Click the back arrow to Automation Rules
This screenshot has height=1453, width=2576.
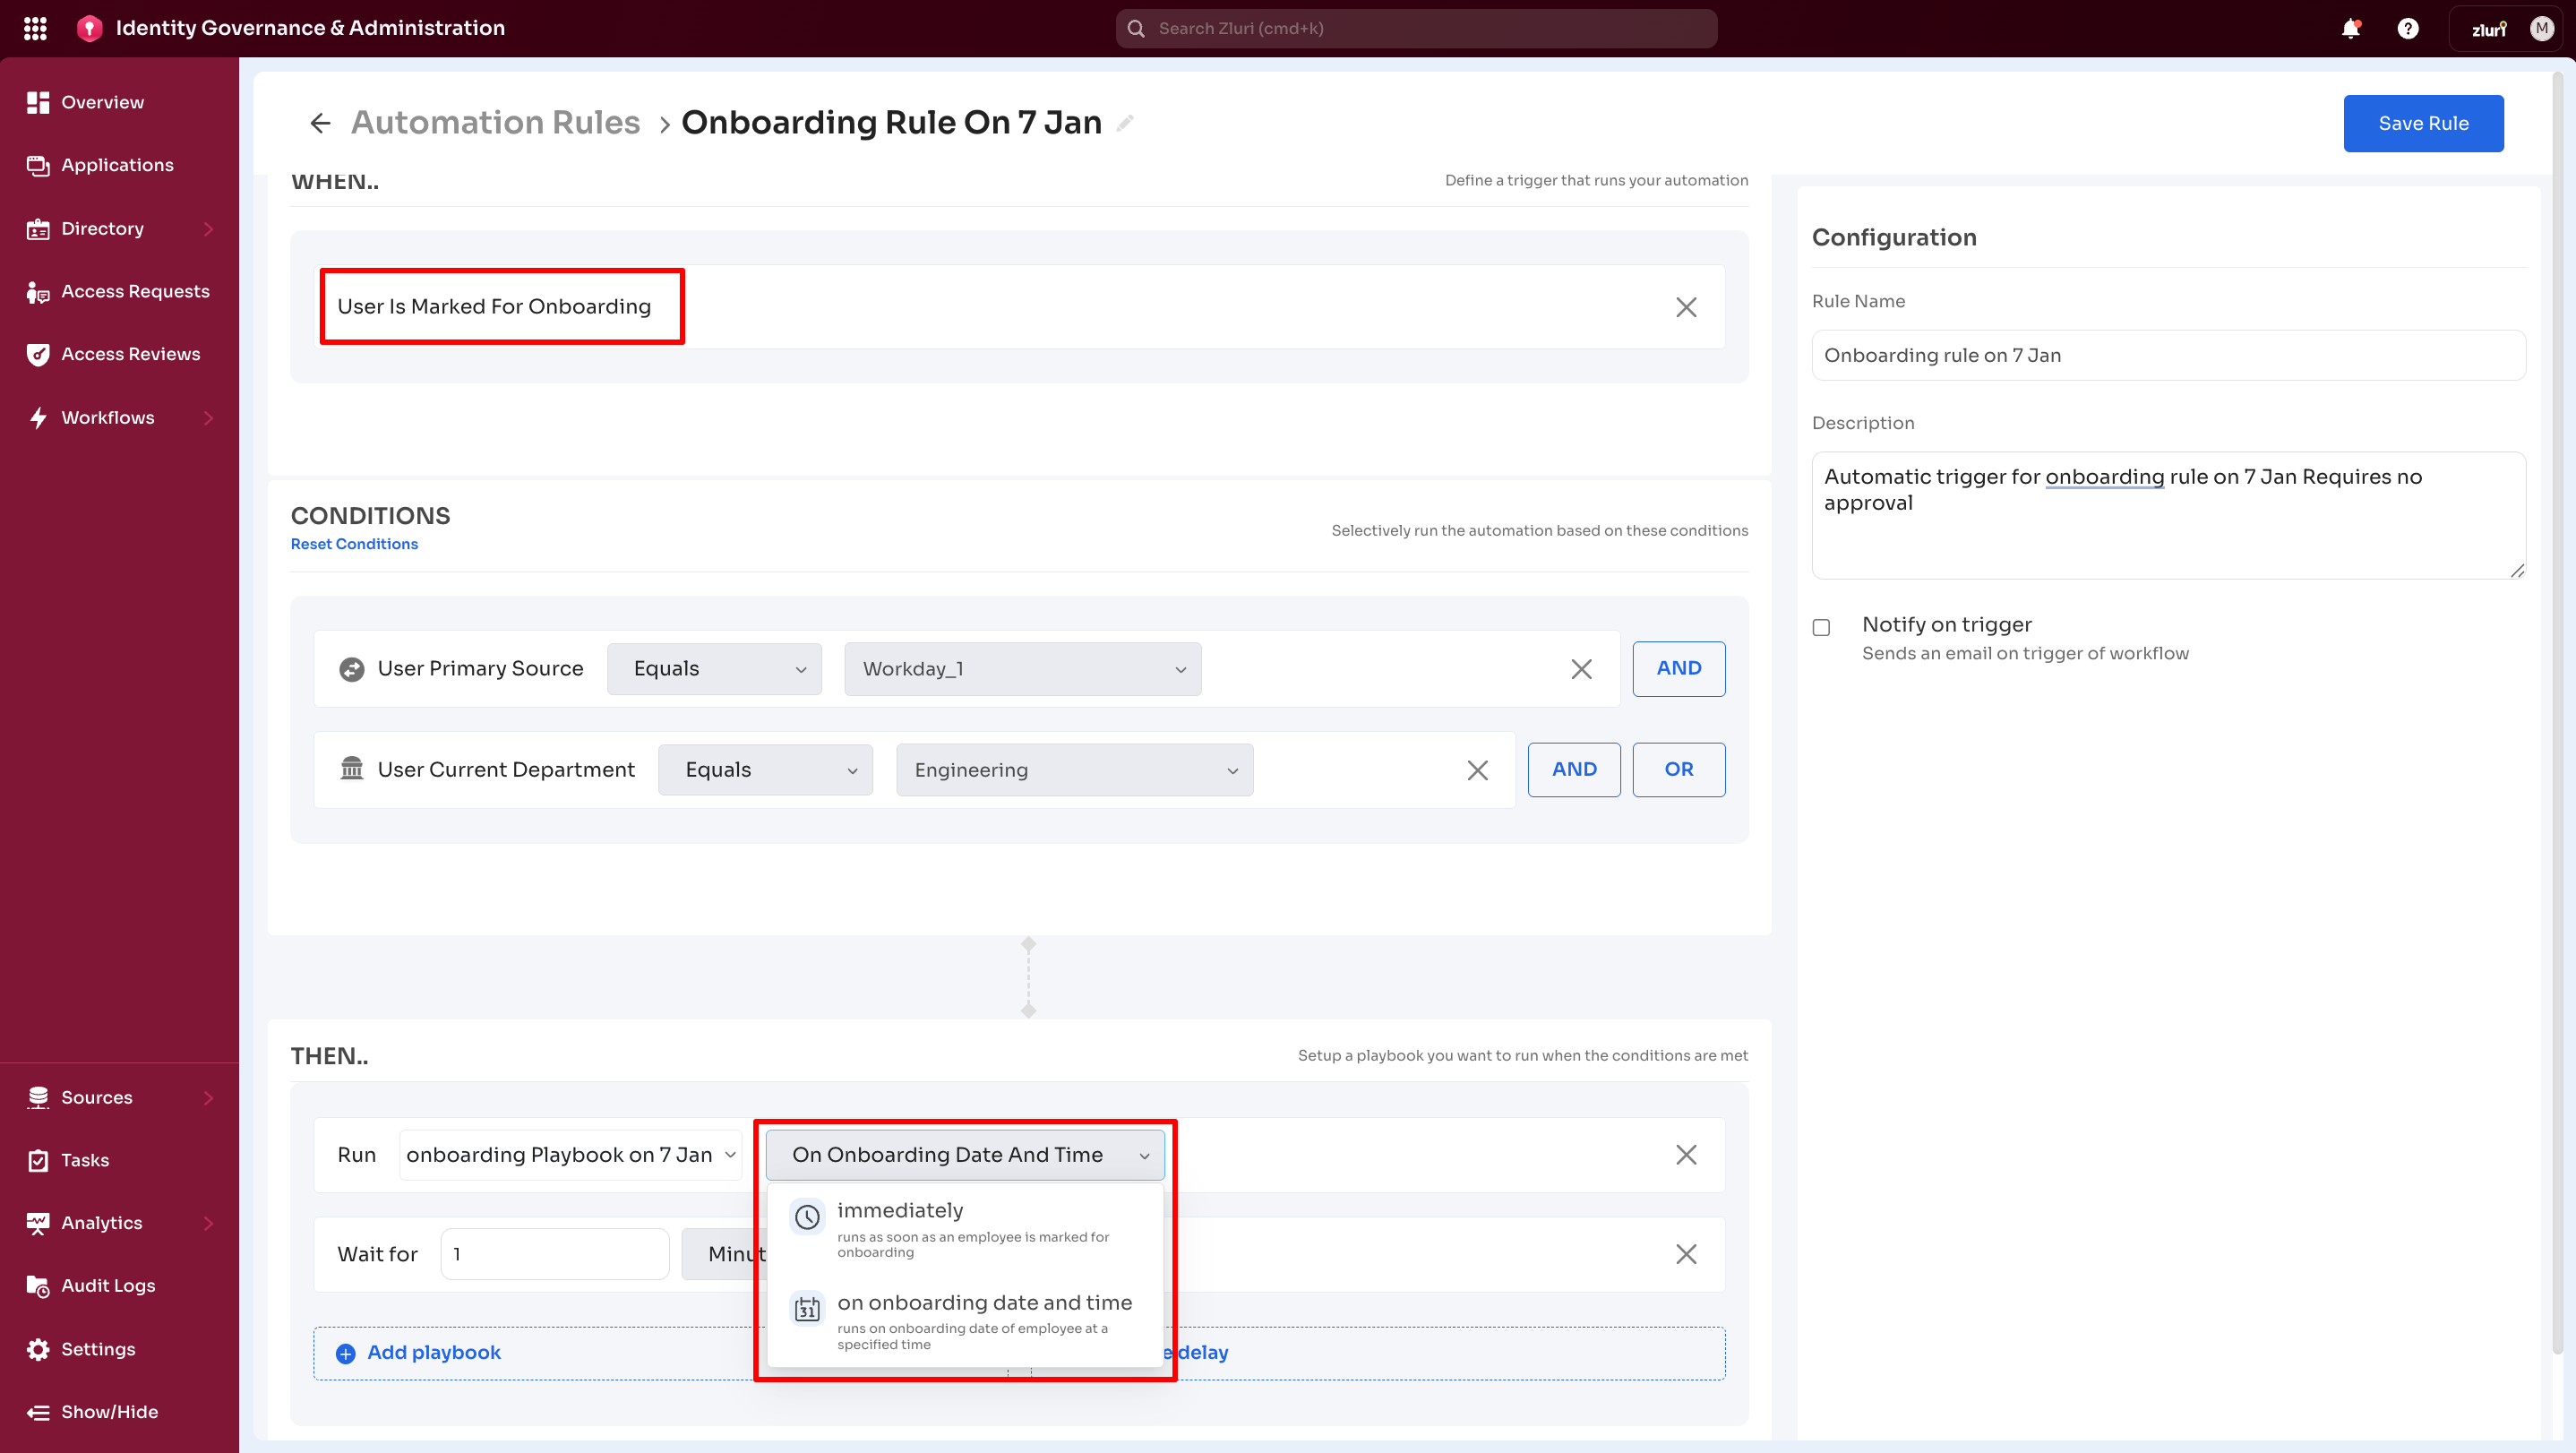coord(319,122)
